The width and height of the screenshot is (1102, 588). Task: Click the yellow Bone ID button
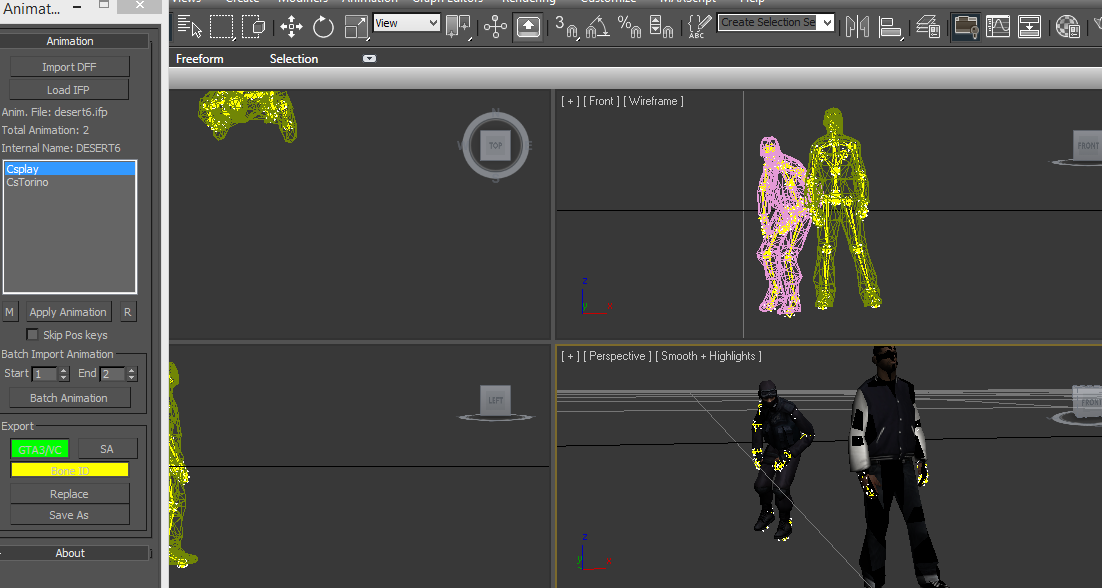70,470
